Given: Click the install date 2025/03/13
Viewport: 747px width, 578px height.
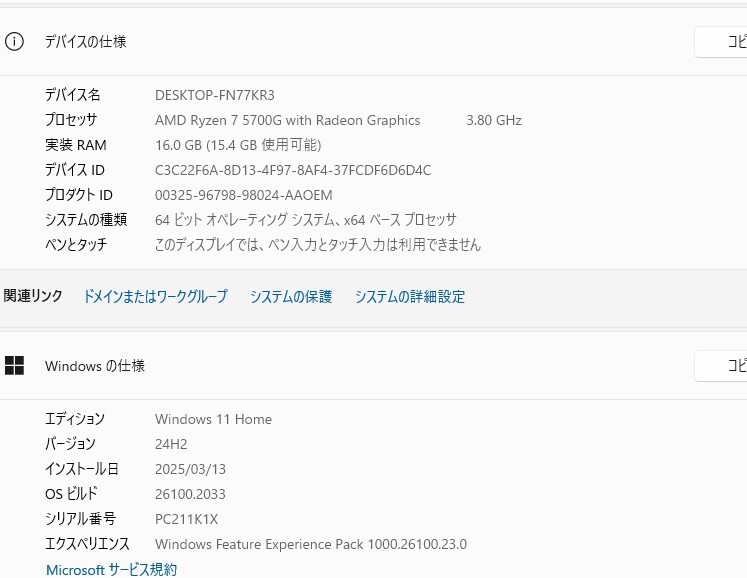Looking at the screenshot, I should [190, 469].
